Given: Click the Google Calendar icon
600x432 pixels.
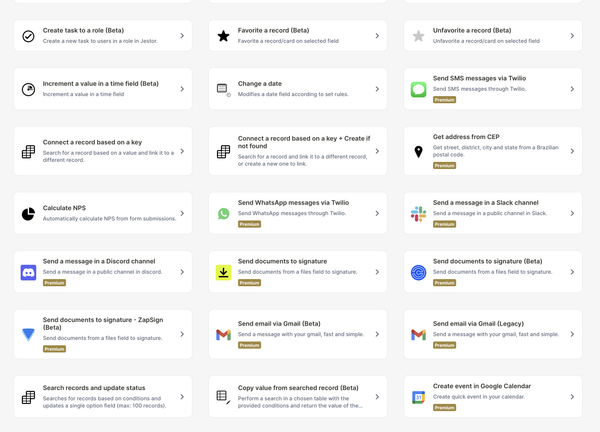Looking at the screenshot, I should [418, 397].
